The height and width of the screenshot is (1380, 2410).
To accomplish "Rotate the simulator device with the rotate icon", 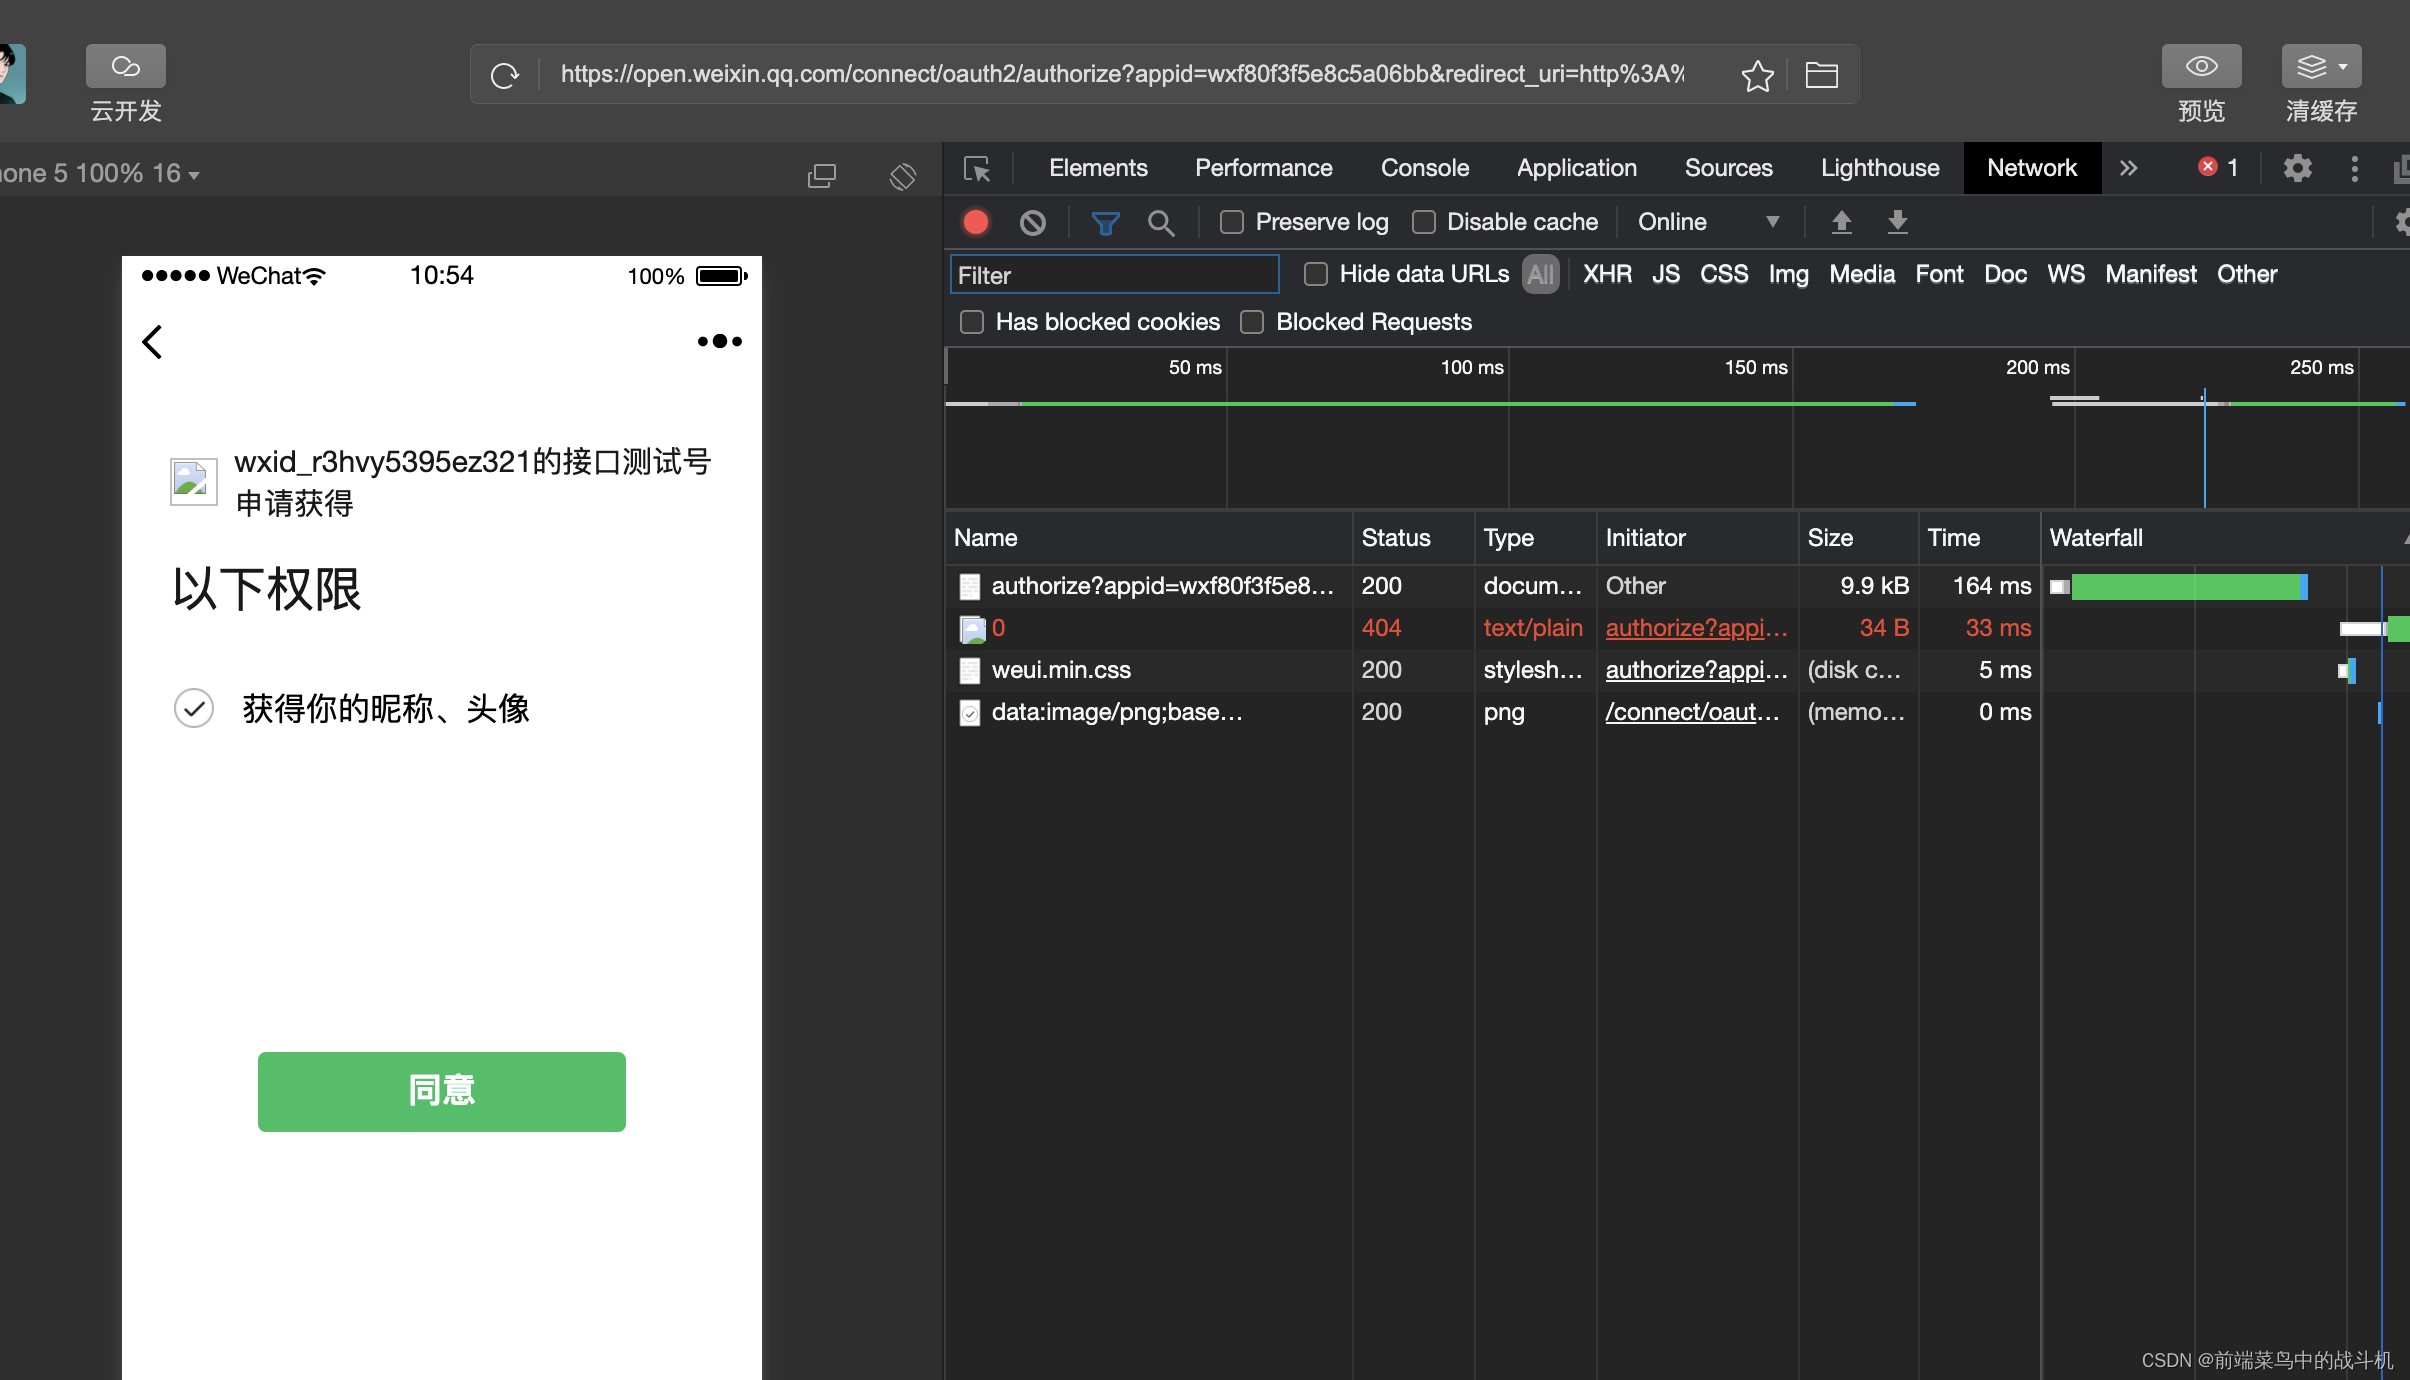I will (x=903, y=175).
